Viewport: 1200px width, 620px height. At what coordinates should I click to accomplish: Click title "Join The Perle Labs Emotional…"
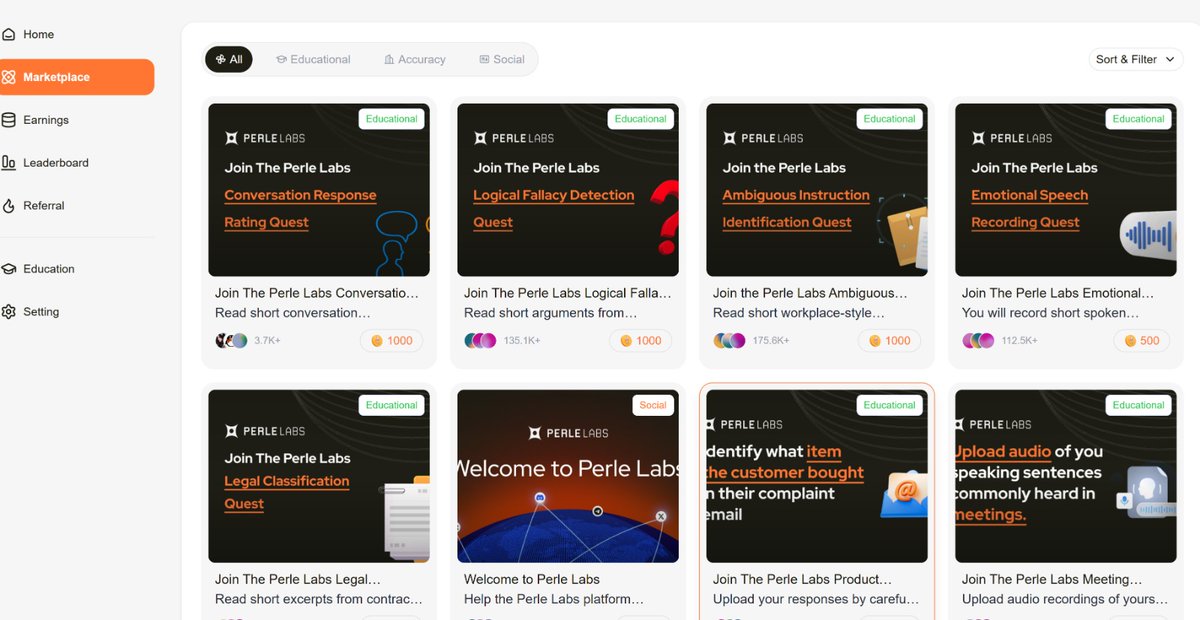1057,293
